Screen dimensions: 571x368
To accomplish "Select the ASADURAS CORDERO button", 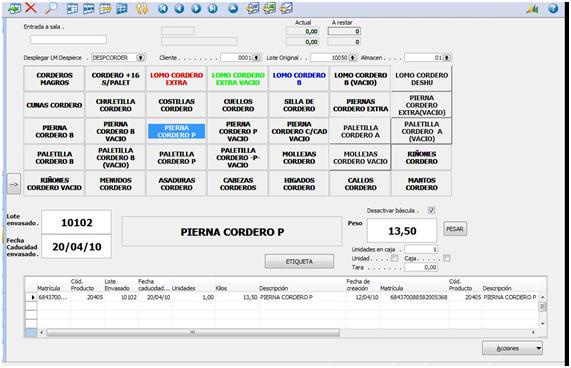I will click(177, 183).
